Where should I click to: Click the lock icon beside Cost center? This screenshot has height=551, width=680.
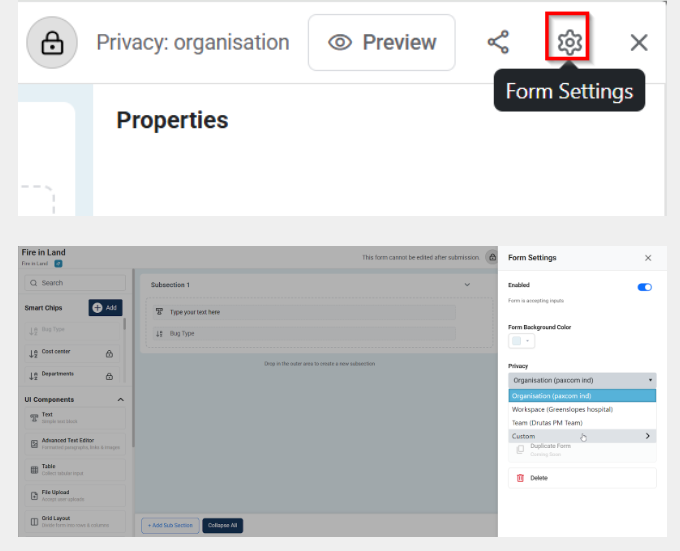(x=109, y=353)
